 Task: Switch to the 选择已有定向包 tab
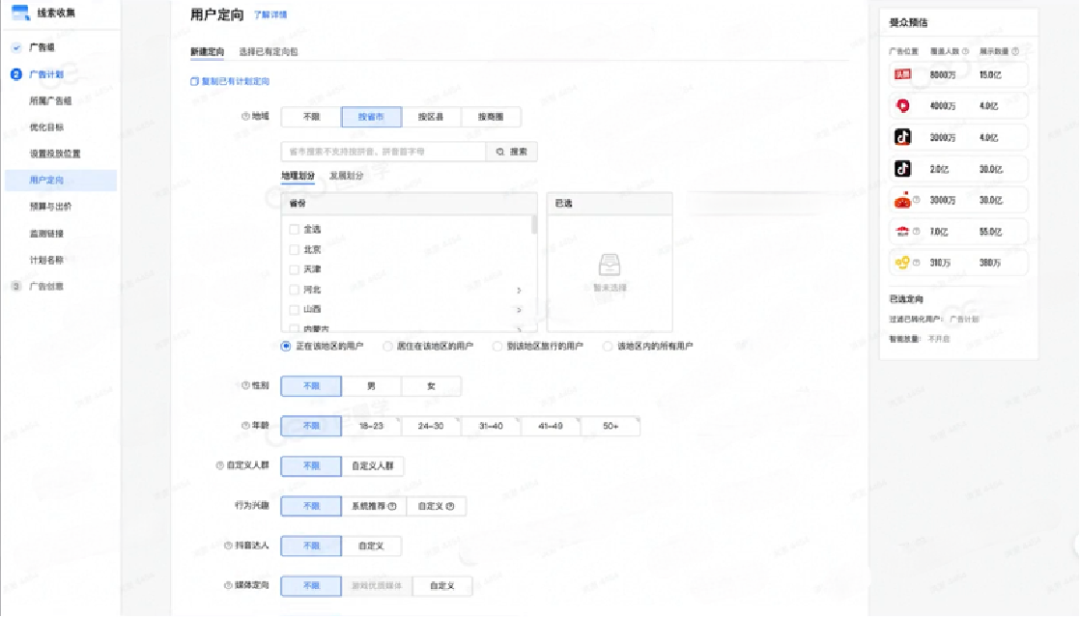[x=268, y=51]
